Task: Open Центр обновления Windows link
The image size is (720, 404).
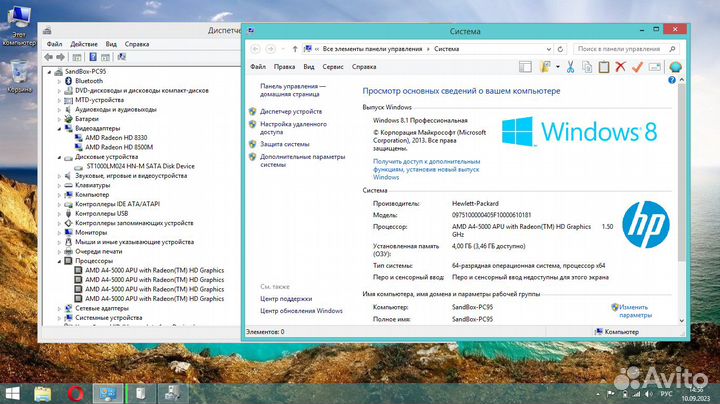Action: (x=301, y=311)
